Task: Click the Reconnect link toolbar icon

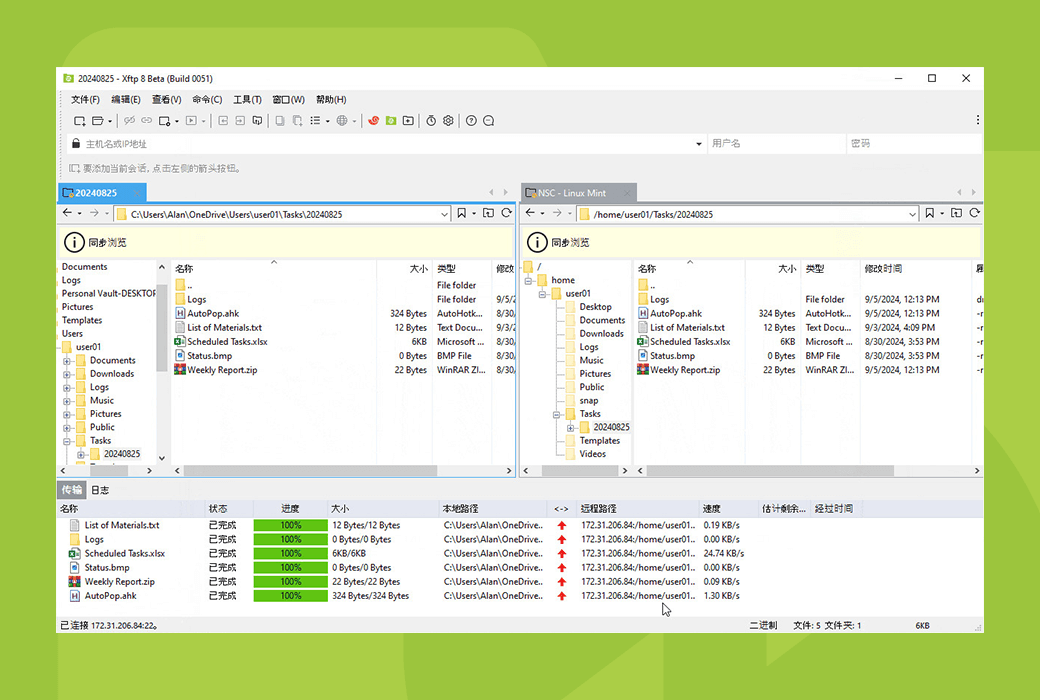Action: (x=147, y=121)
